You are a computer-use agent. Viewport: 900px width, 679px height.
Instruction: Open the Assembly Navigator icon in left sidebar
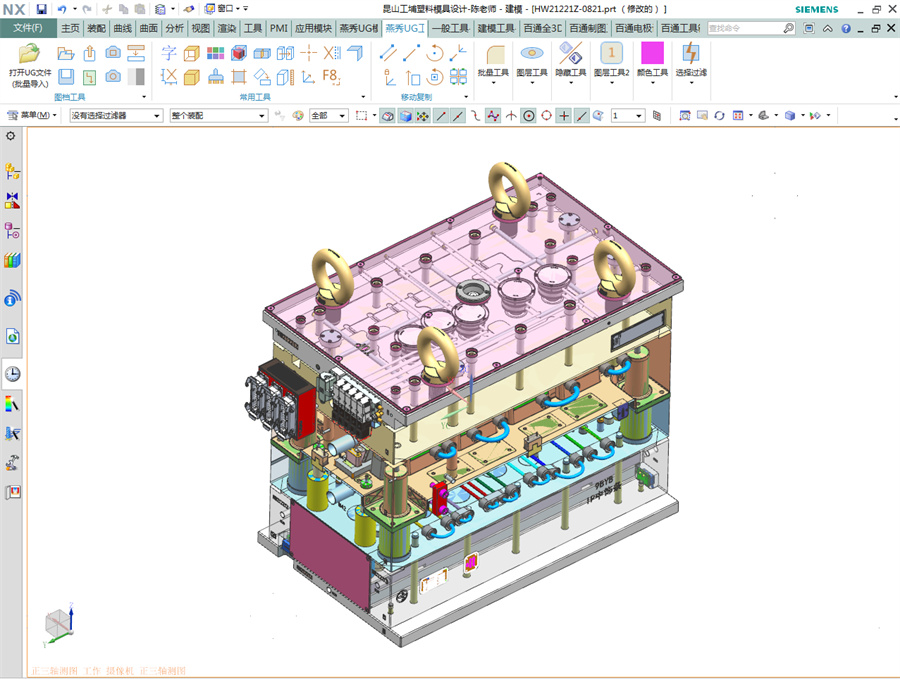click(13, 172)
